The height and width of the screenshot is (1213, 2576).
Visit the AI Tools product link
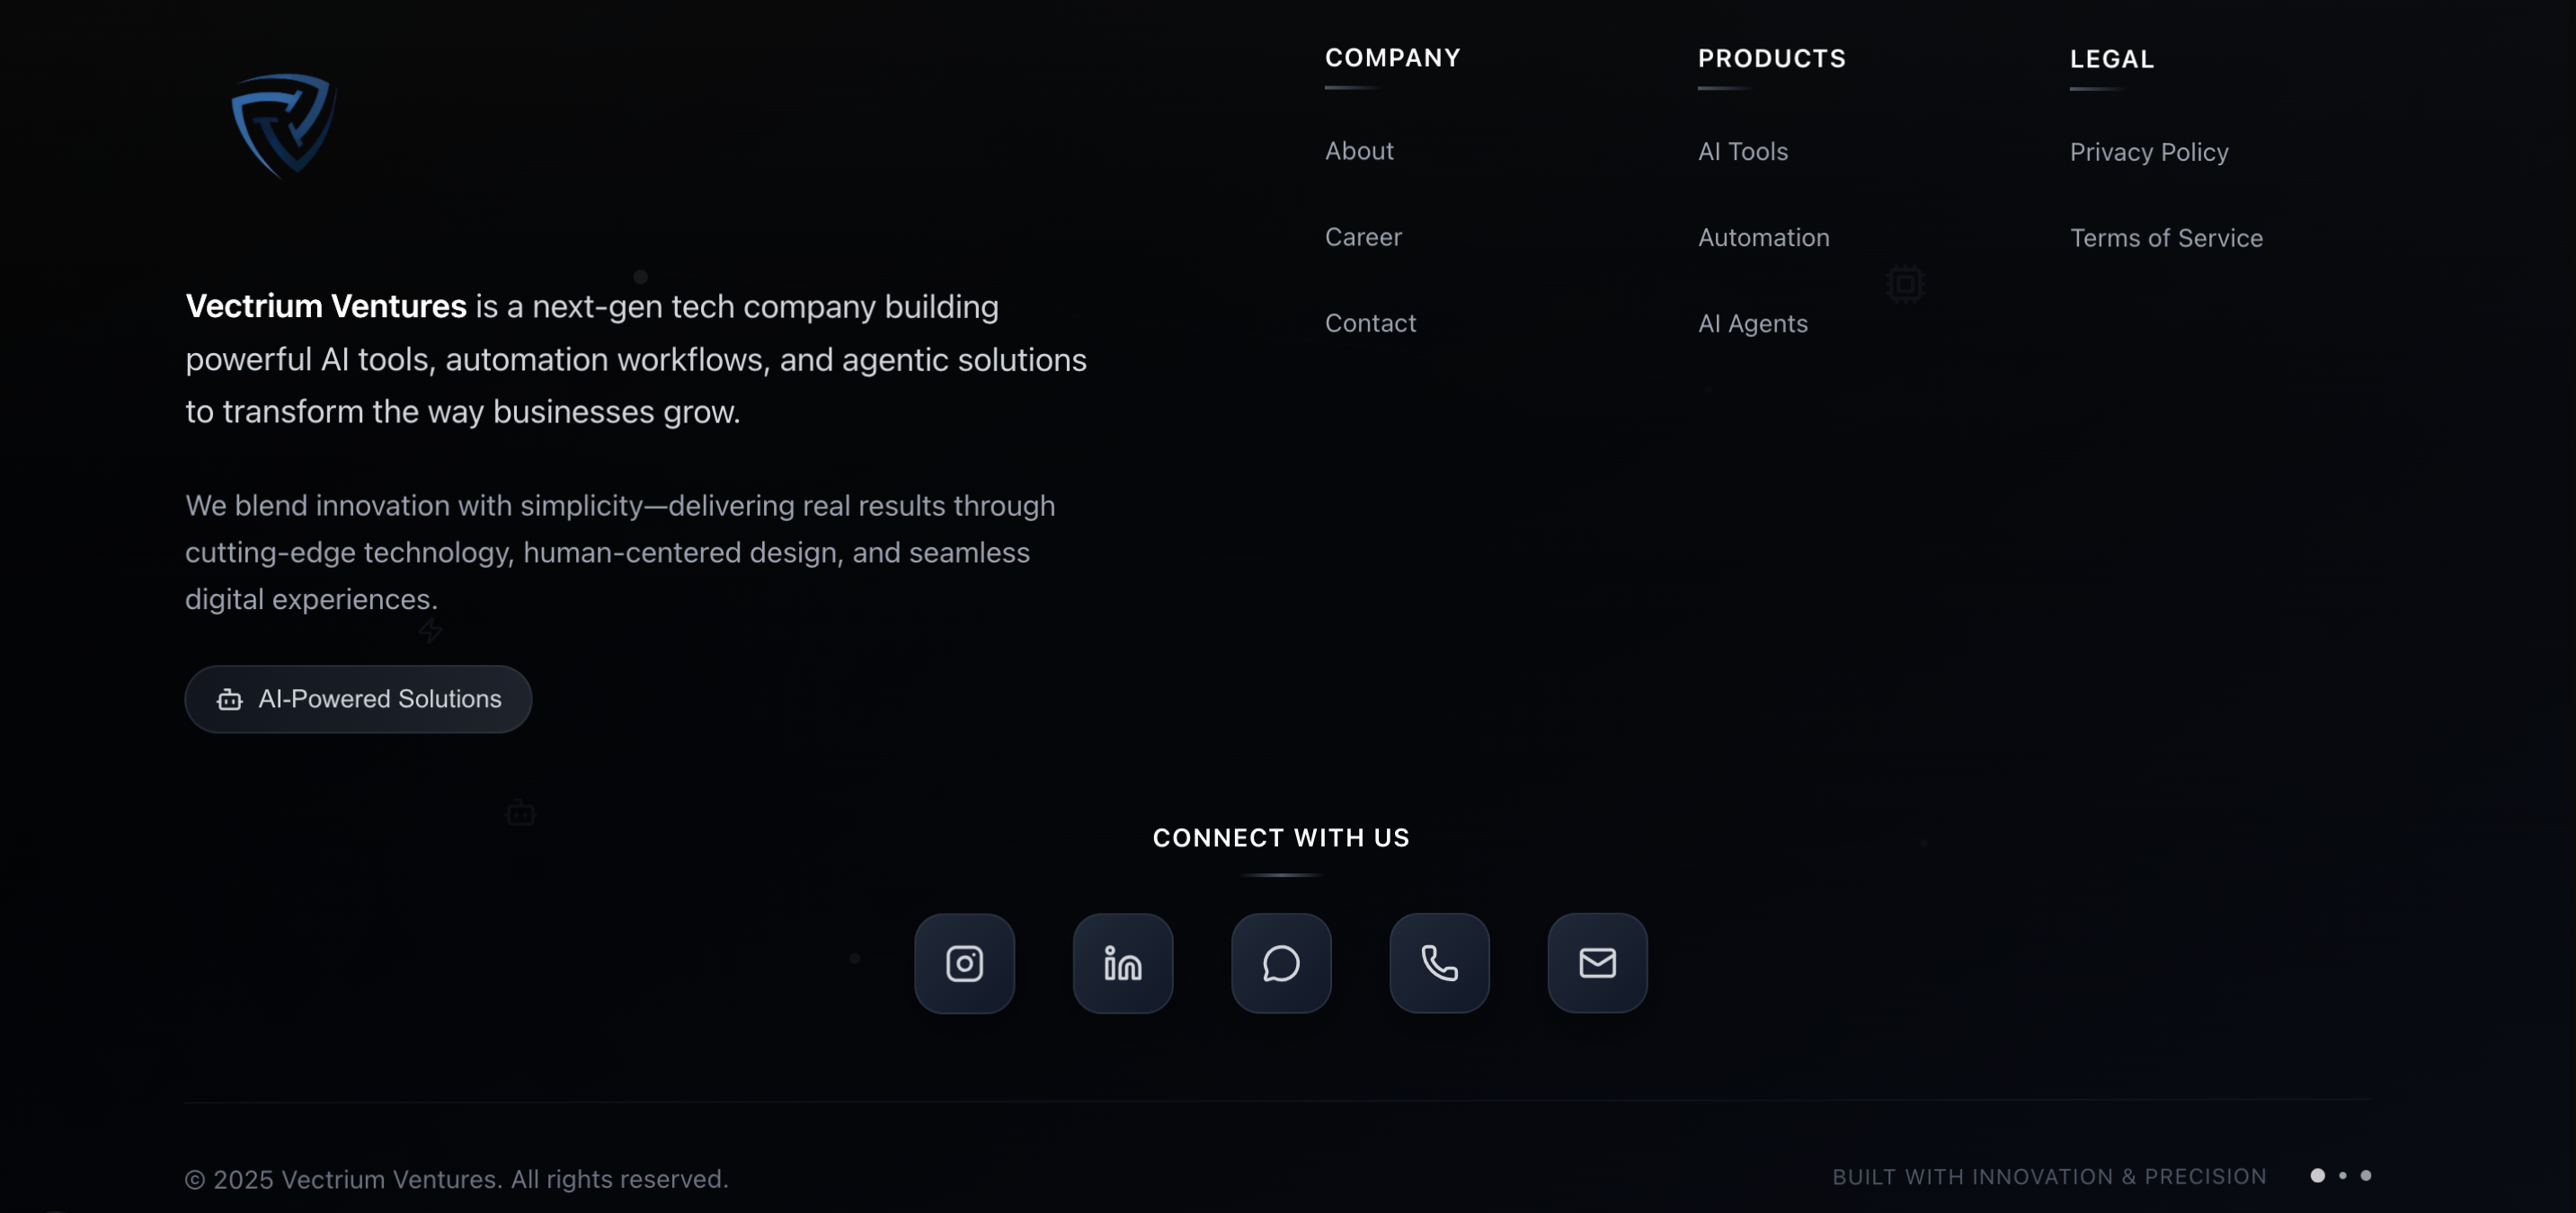(x=1742, y=152)
